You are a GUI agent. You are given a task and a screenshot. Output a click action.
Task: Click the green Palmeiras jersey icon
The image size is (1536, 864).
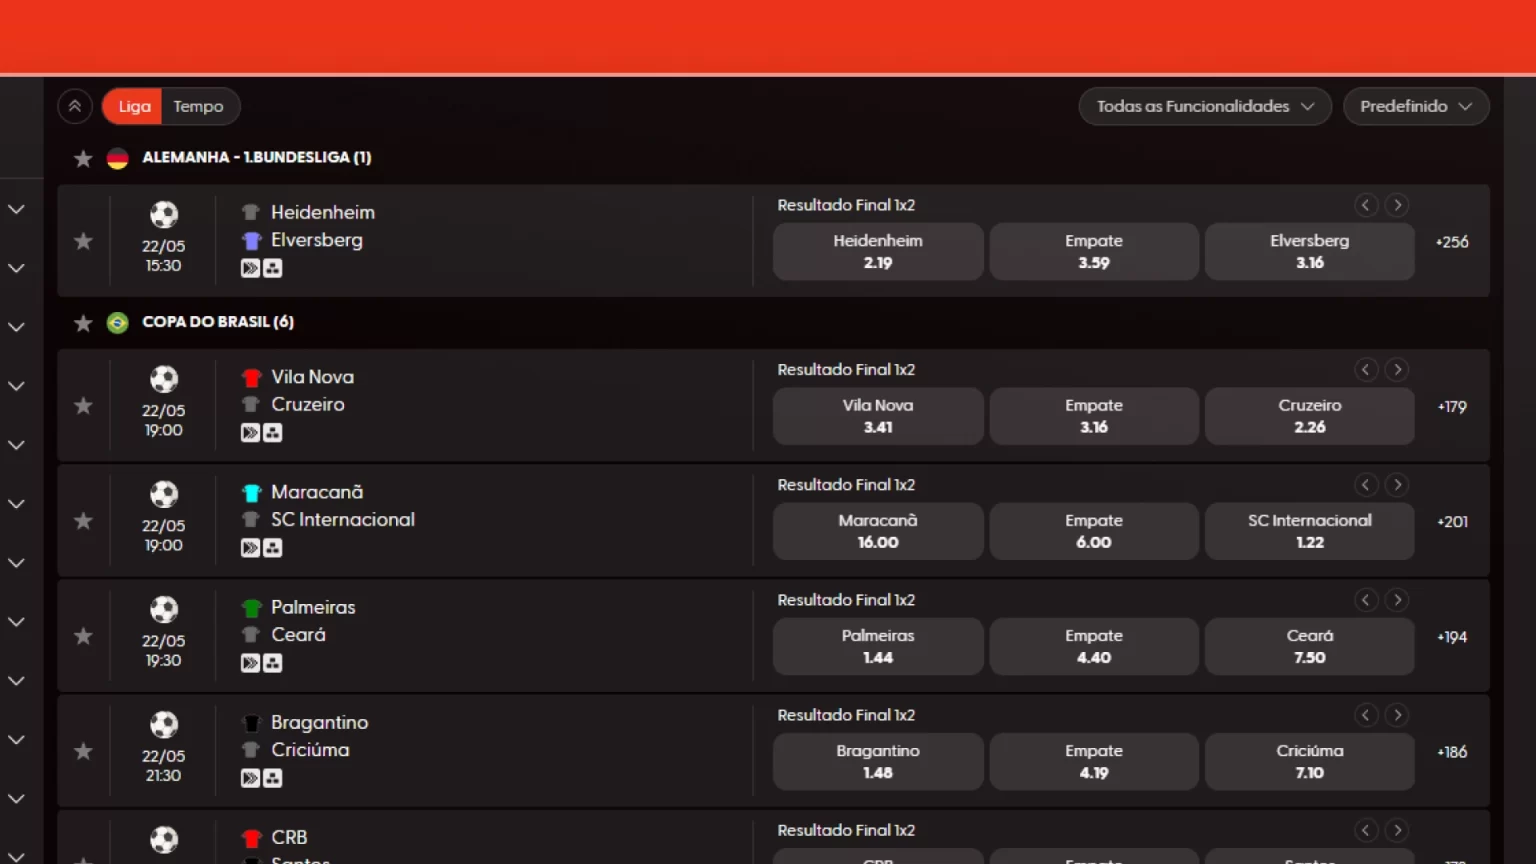[x=251, y=607]
